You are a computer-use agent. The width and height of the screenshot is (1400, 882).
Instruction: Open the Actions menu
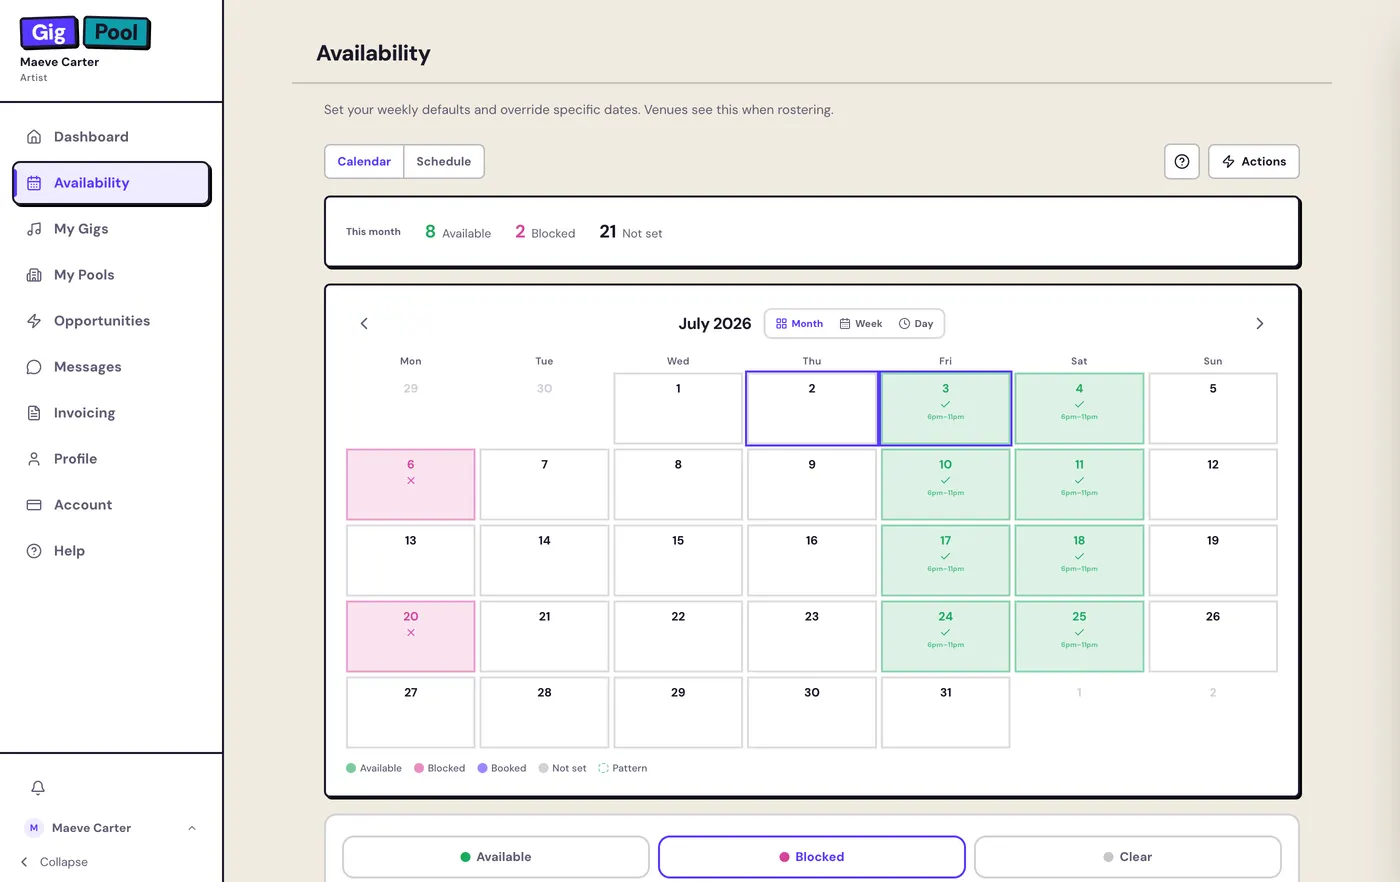pyautogui.click(x=1254, y=161)
